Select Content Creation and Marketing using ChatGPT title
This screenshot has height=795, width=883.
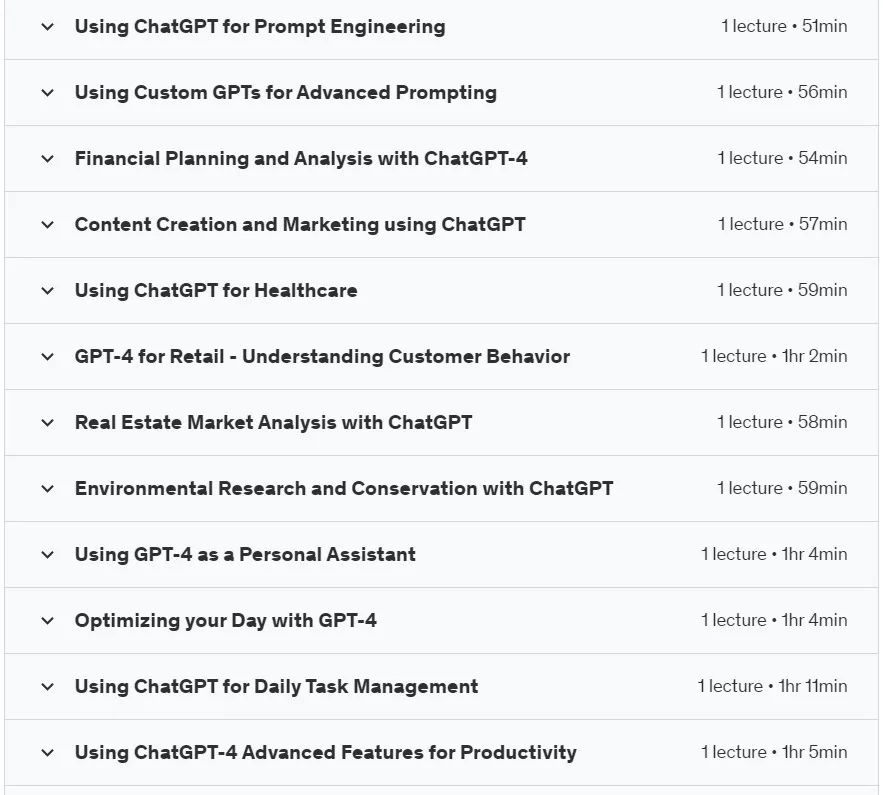point(300,225)
